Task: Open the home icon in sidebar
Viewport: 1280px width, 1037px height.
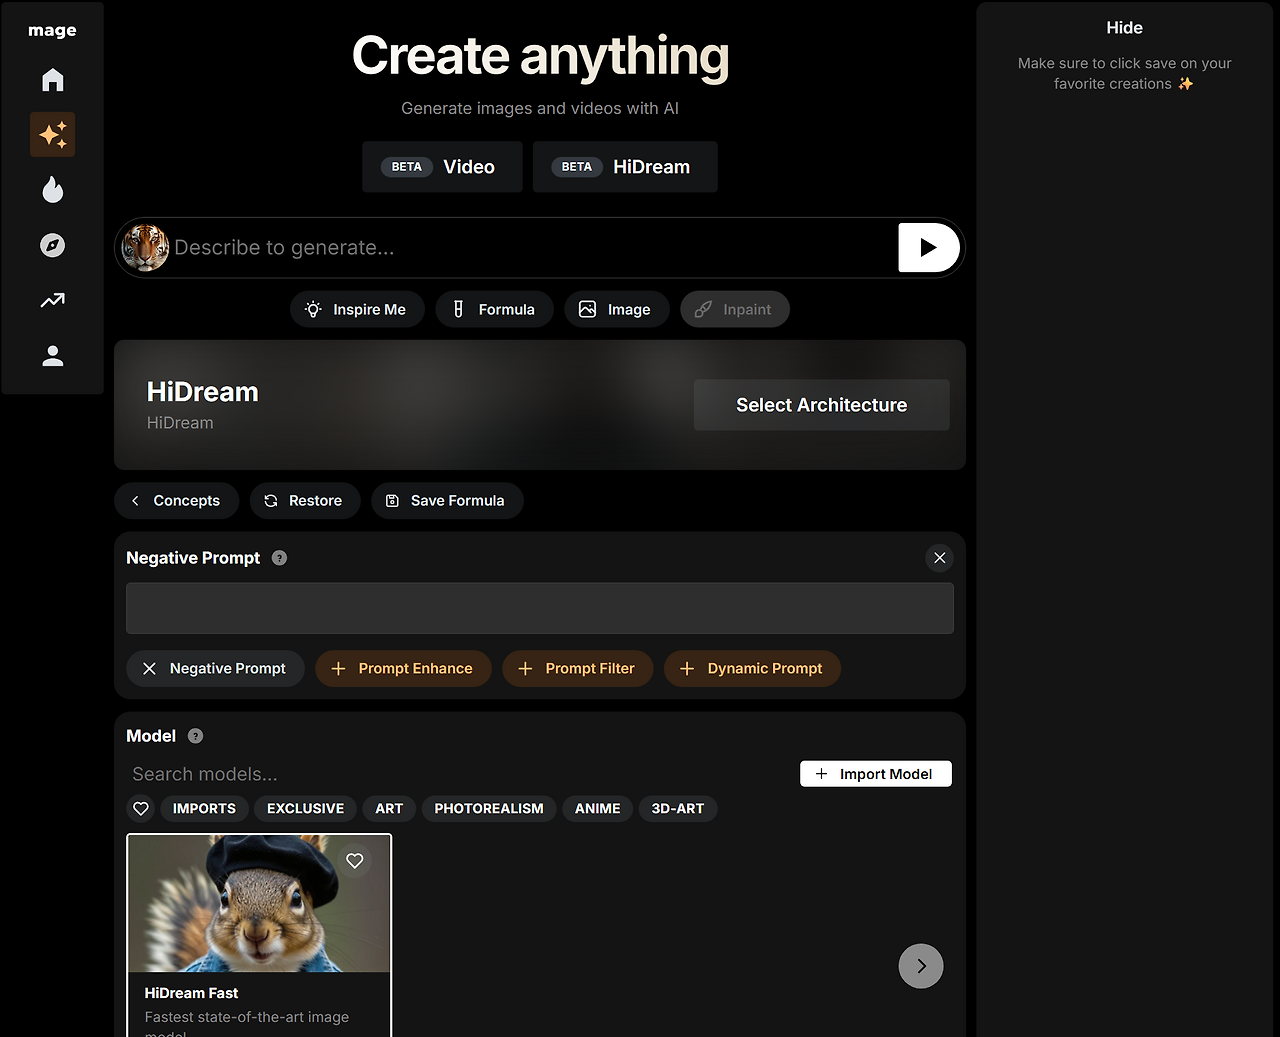Action: [53, 80]
